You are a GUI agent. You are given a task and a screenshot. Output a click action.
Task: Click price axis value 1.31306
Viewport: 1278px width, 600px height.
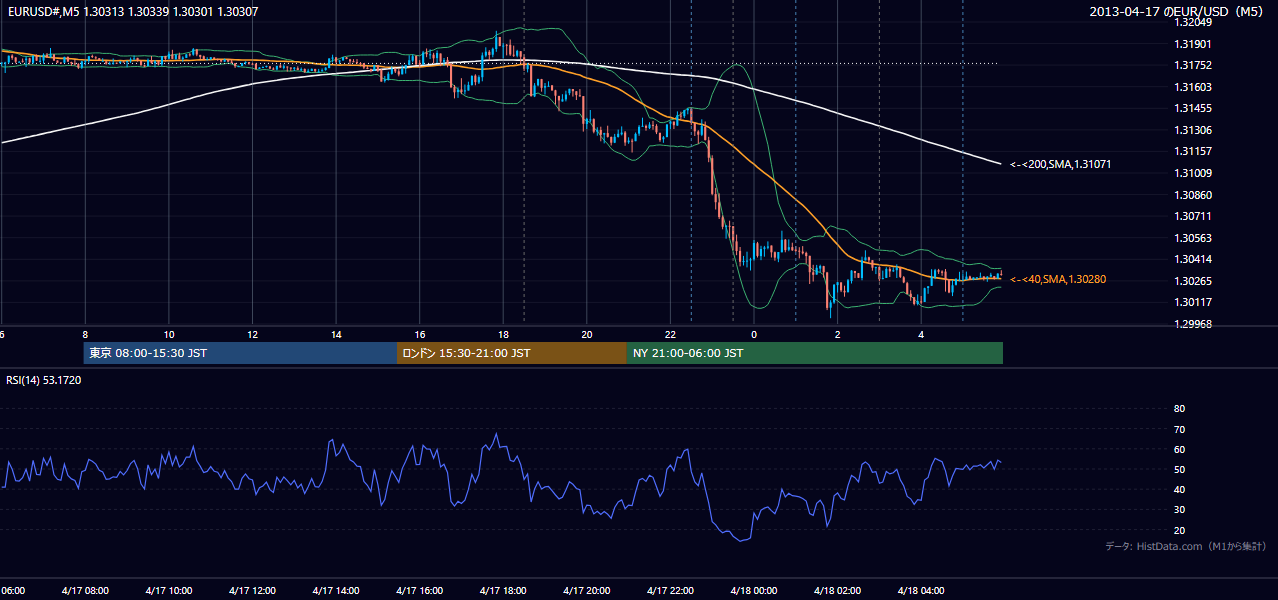coord(1192,130)
